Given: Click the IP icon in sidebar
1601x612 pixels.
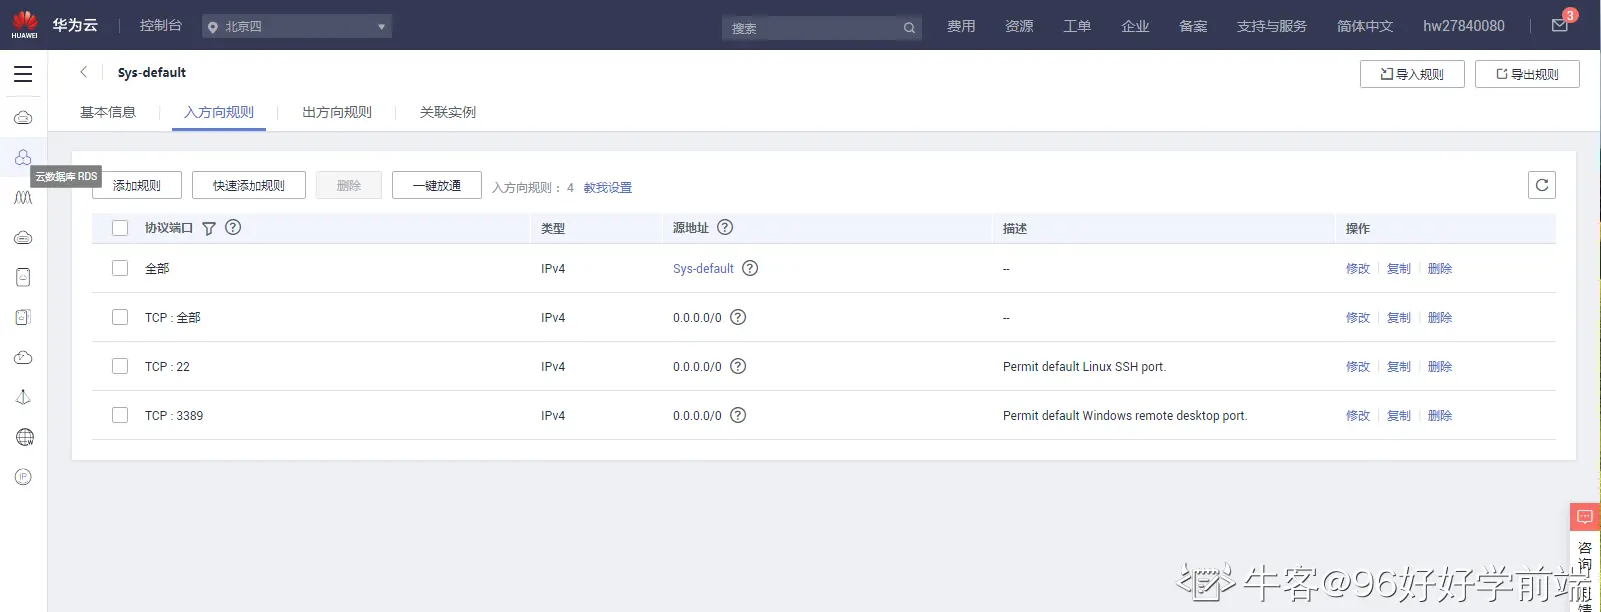Looking at the screenshot, I should [x=24, y=477].
